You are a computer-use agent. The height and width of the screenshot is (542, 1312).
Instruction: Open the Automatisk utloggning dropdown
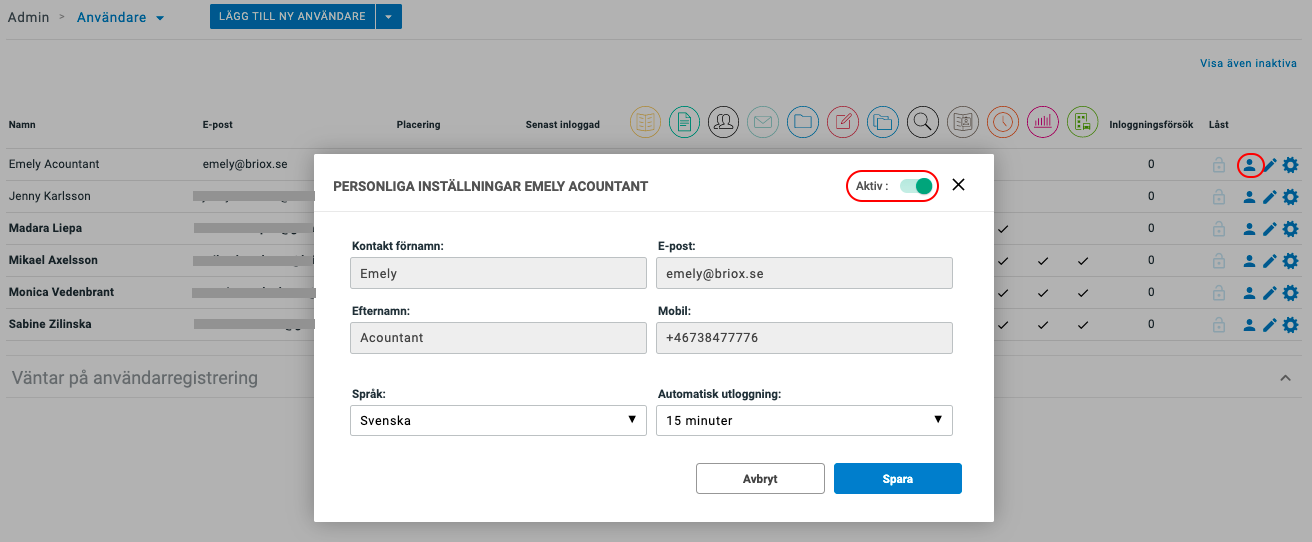pos(804,421)
